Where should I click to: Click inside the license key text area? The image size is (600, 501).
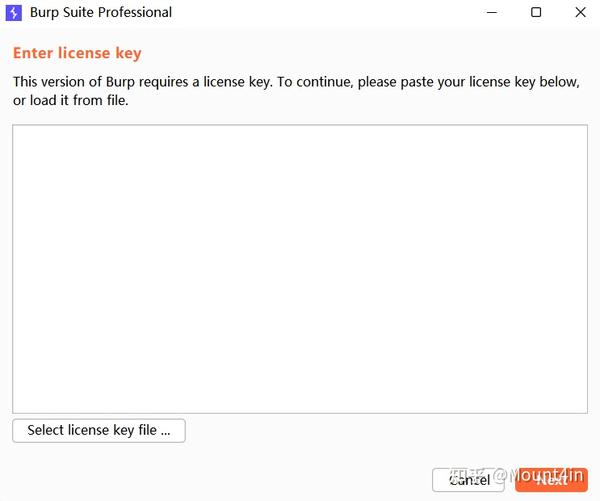click(300, 268)
